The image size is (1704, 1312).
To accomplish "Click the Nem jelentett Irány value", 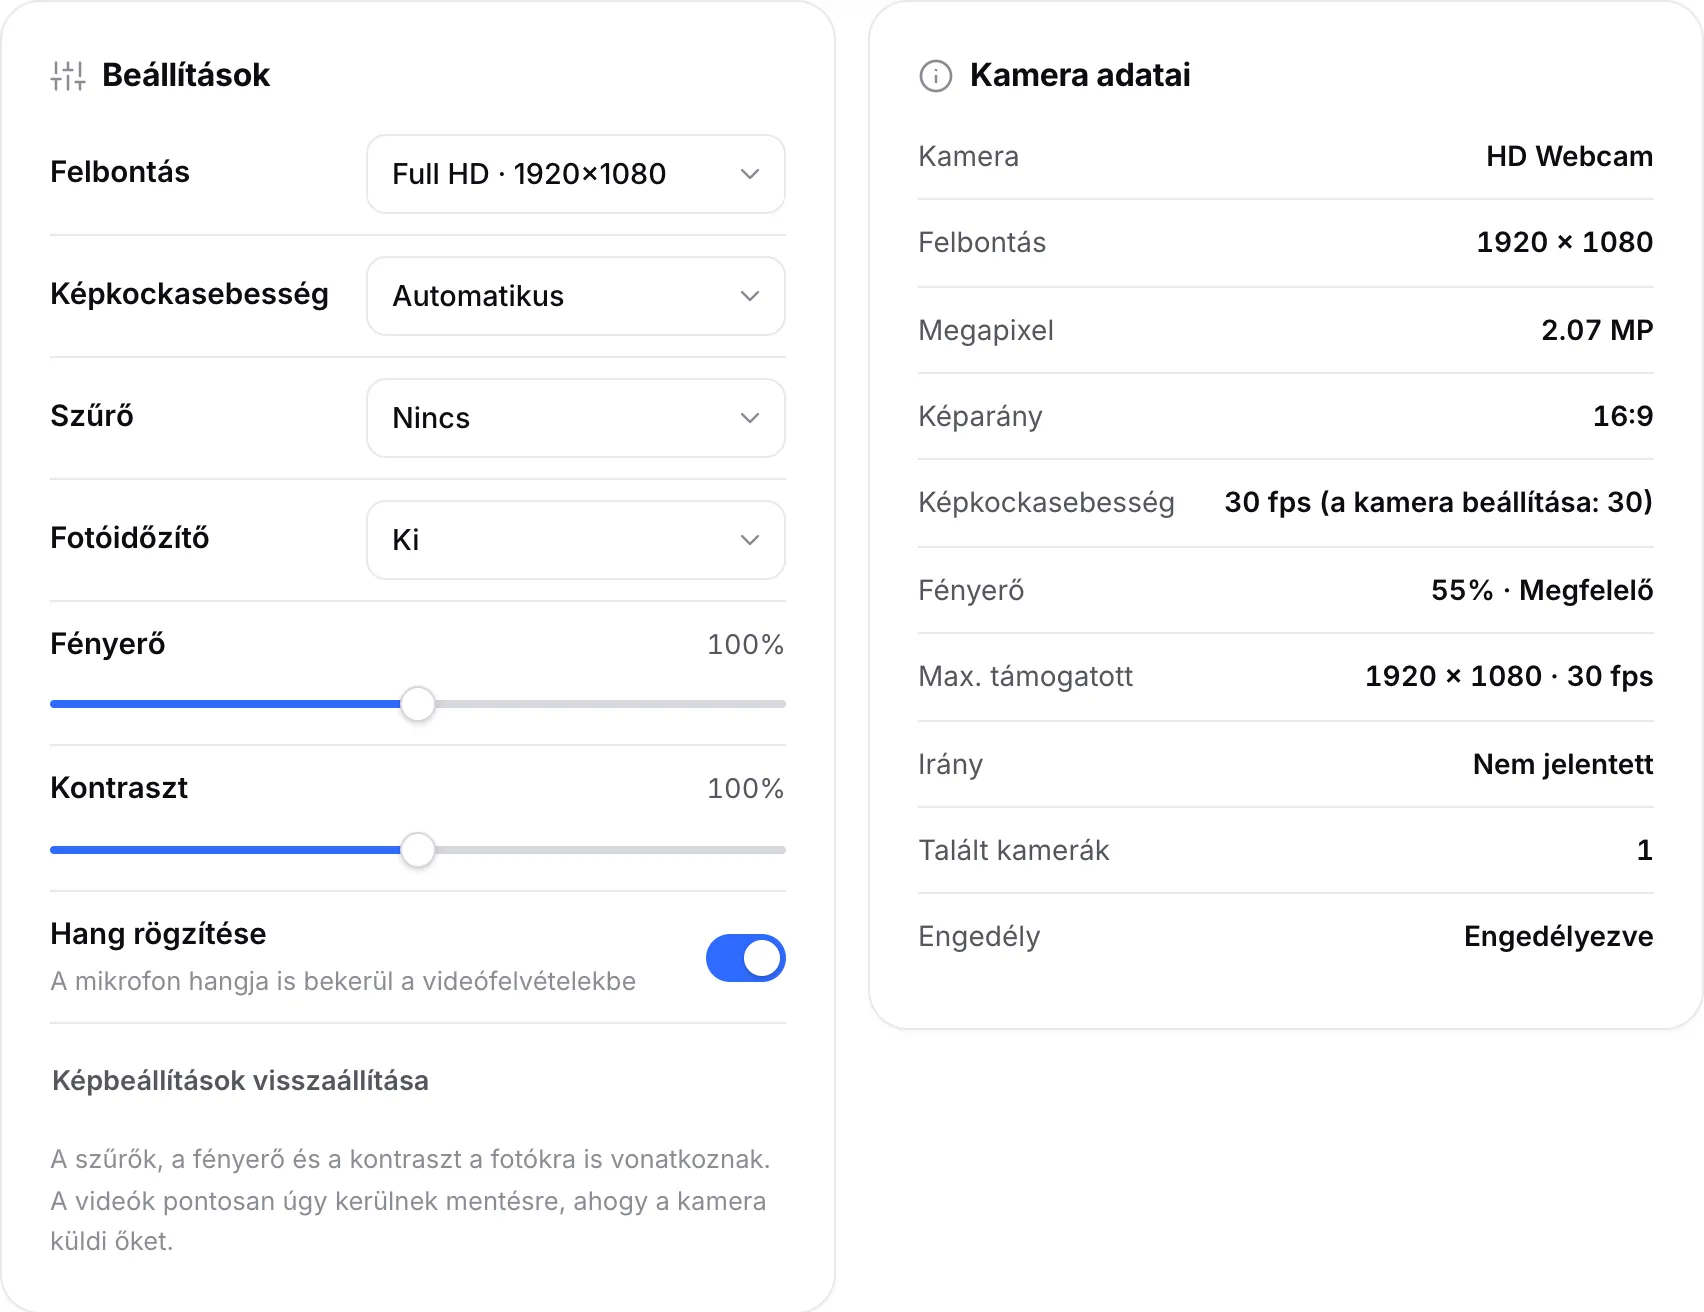I will click(1563, 764).
